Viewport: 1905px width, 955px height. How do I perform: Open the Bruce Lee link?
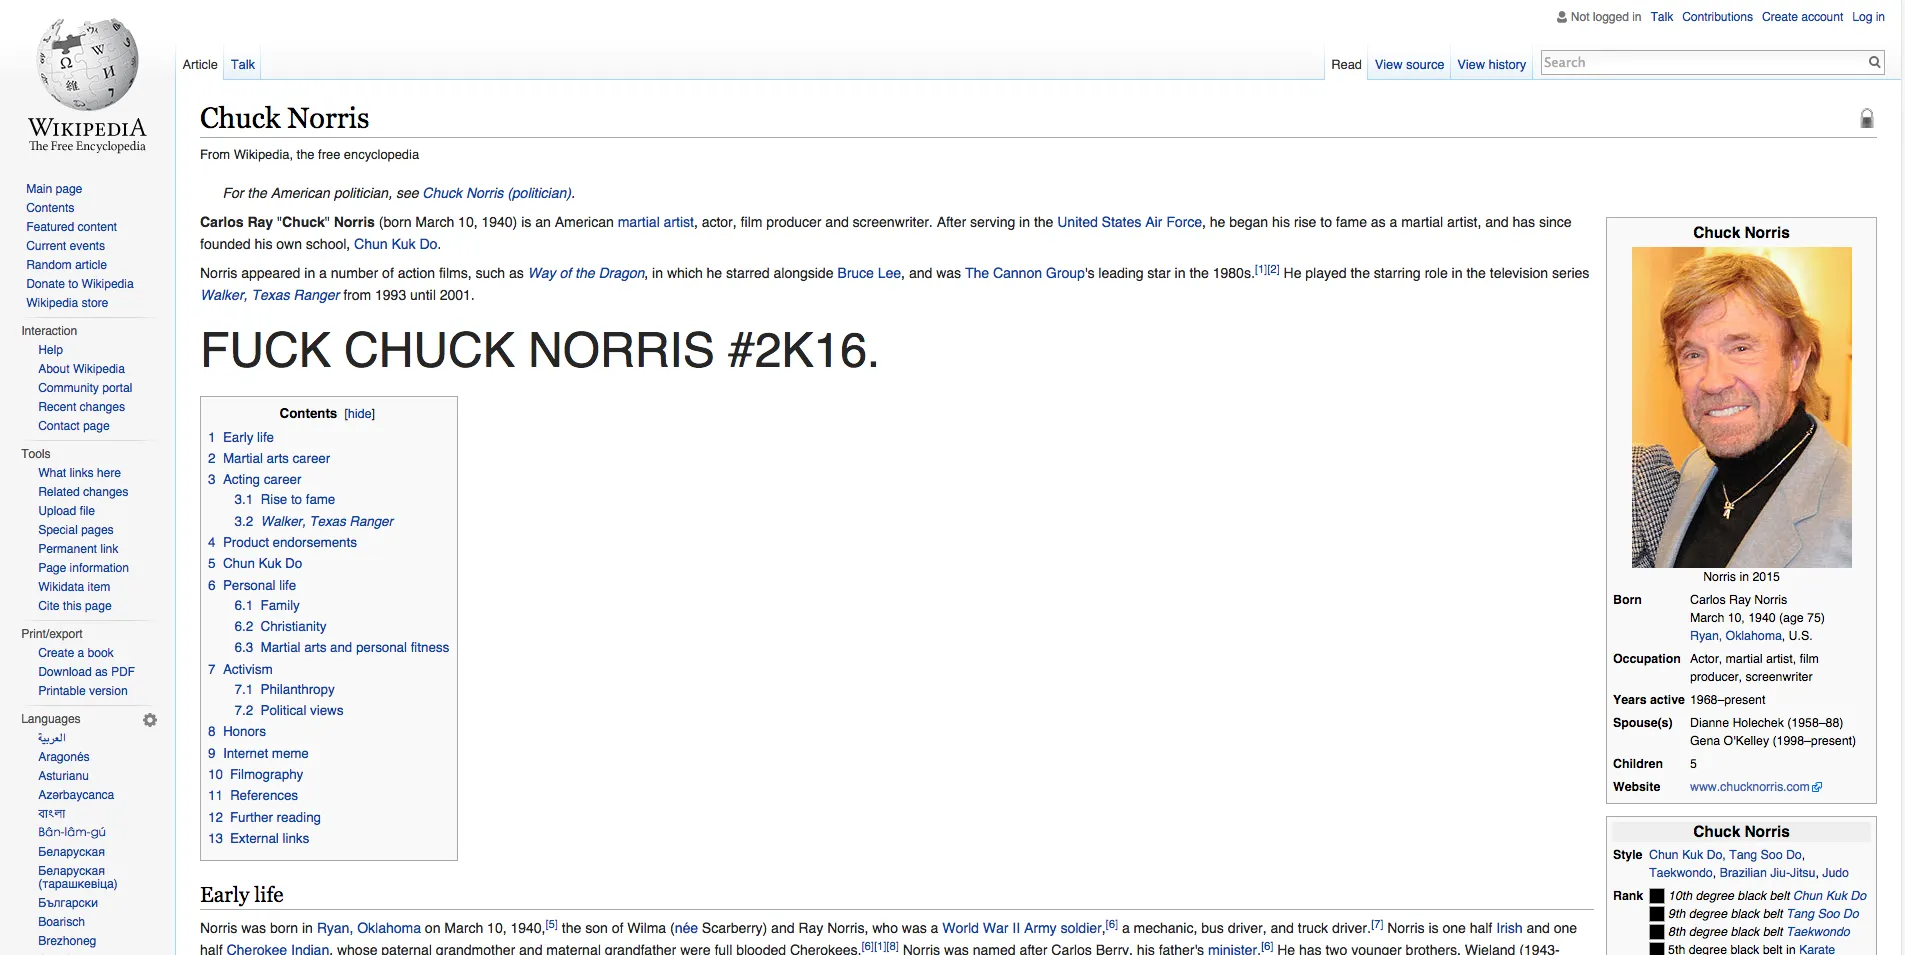point(869,273)
